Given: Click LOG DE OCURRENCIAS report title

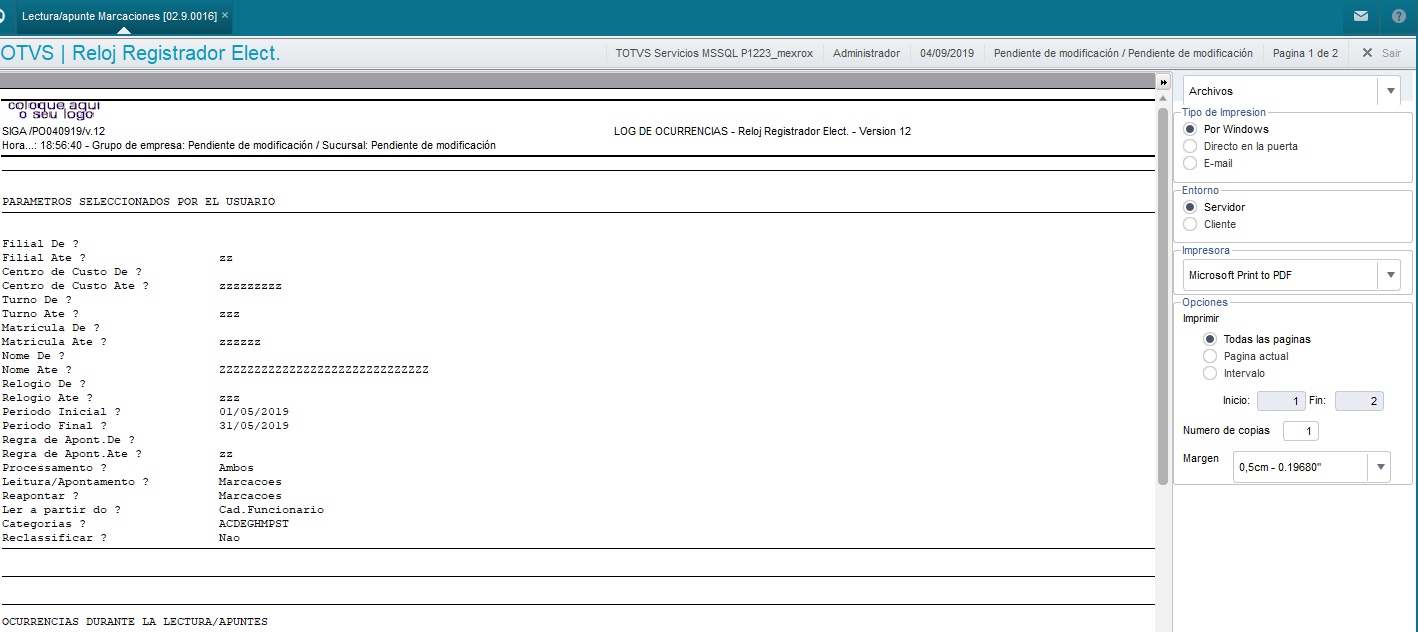Looking at the screenshot, I should click(762, 131).
